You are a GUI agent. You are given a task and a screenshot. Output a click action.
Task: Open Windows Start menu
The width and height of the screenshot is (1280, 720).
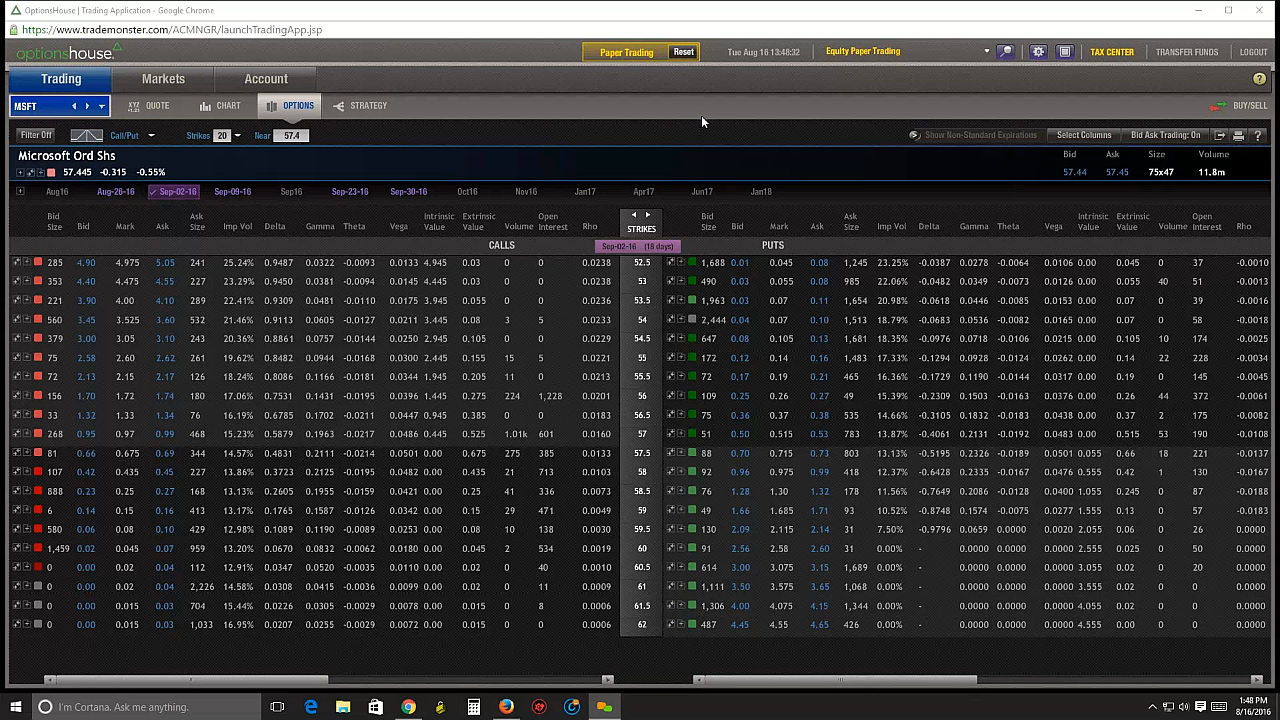coord(15,707)
